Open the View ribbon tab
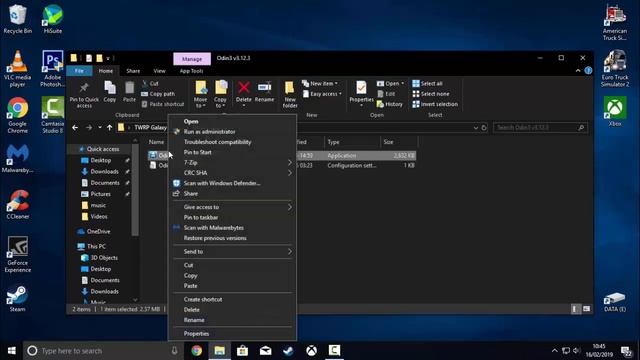This screenshot has height=360, width=640. tap(159, 71)
